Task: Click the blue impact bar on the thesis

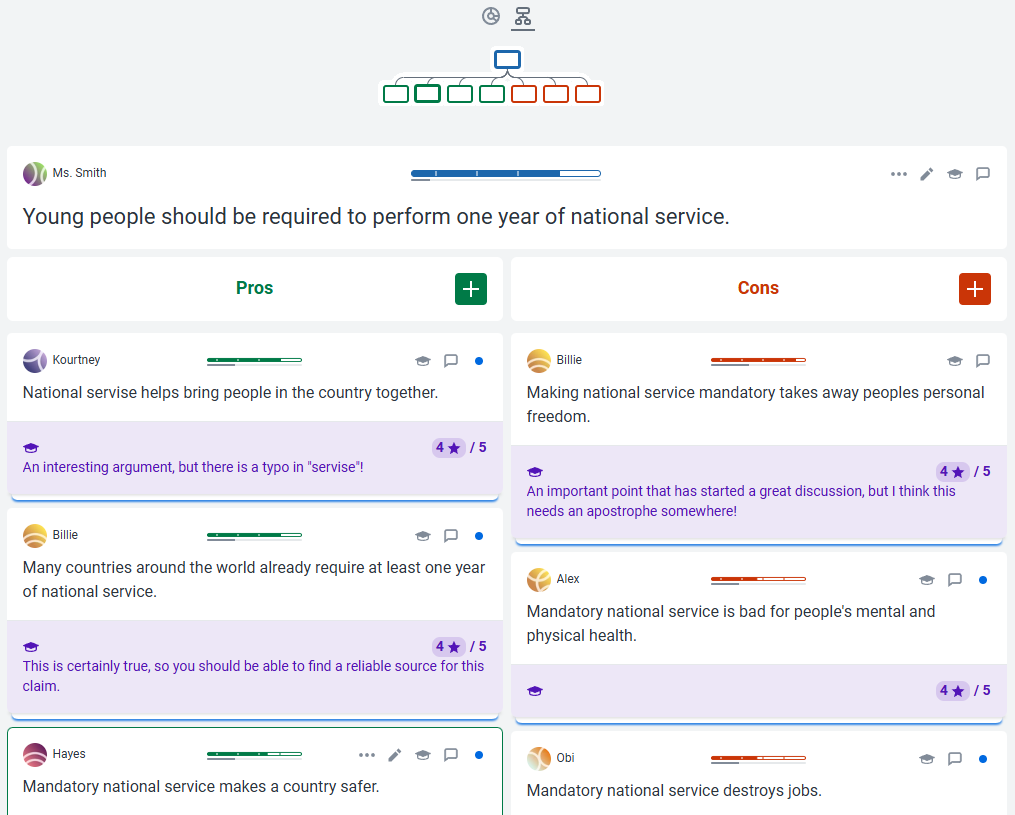Action: pos(505,174)
